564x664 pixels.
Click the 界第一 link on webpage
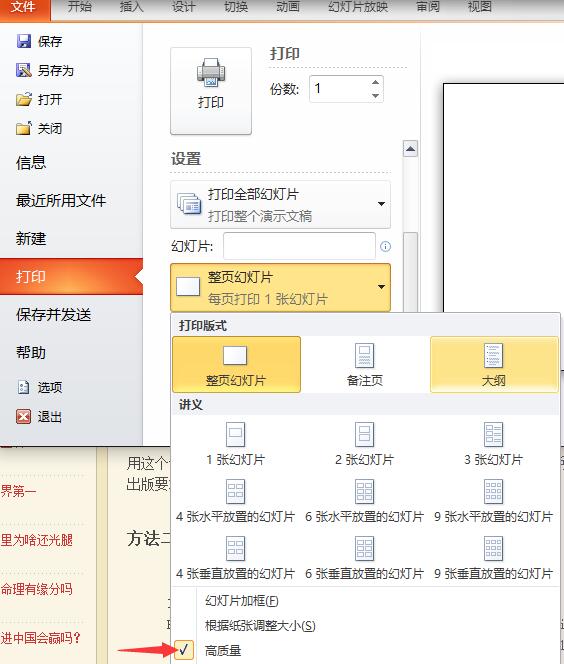tap(18, 491)
